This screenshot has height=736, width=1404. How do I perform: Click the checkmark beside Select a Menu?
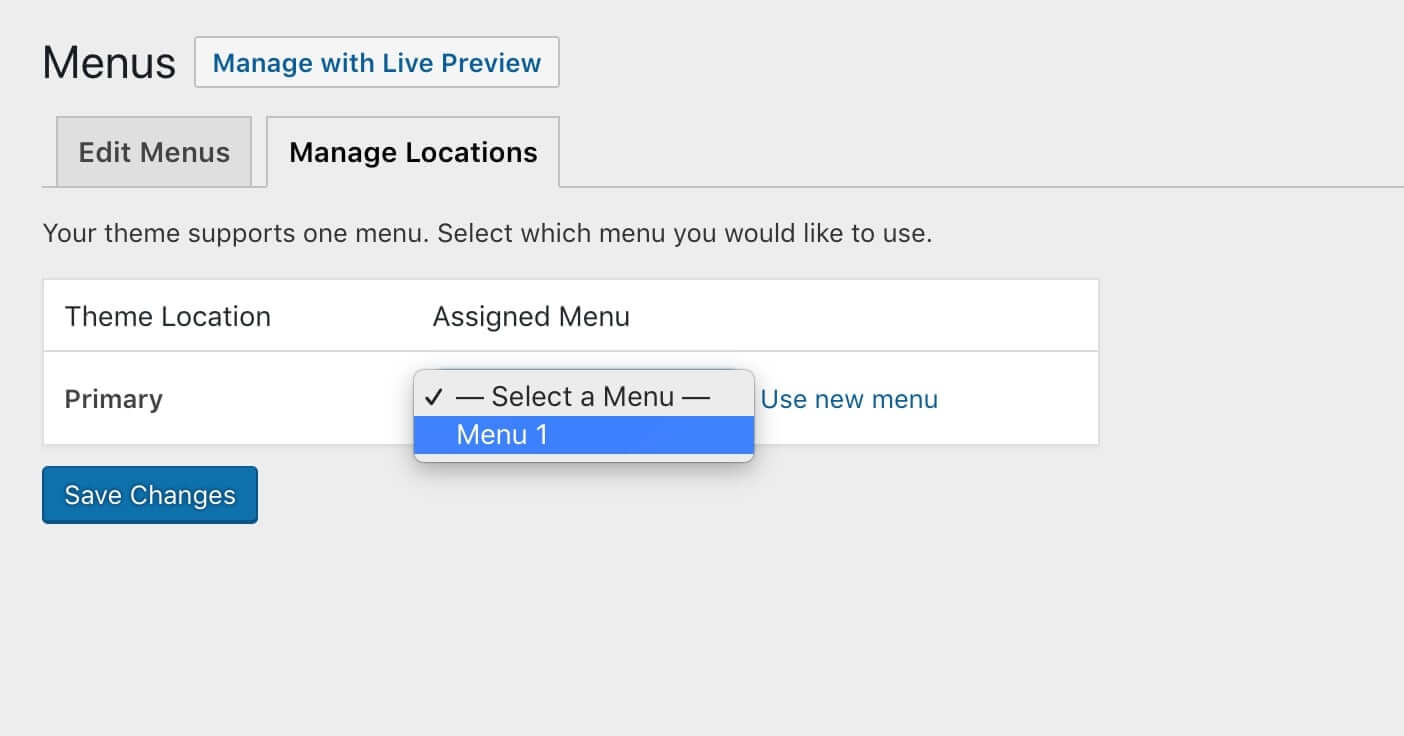tap(433, 397)
